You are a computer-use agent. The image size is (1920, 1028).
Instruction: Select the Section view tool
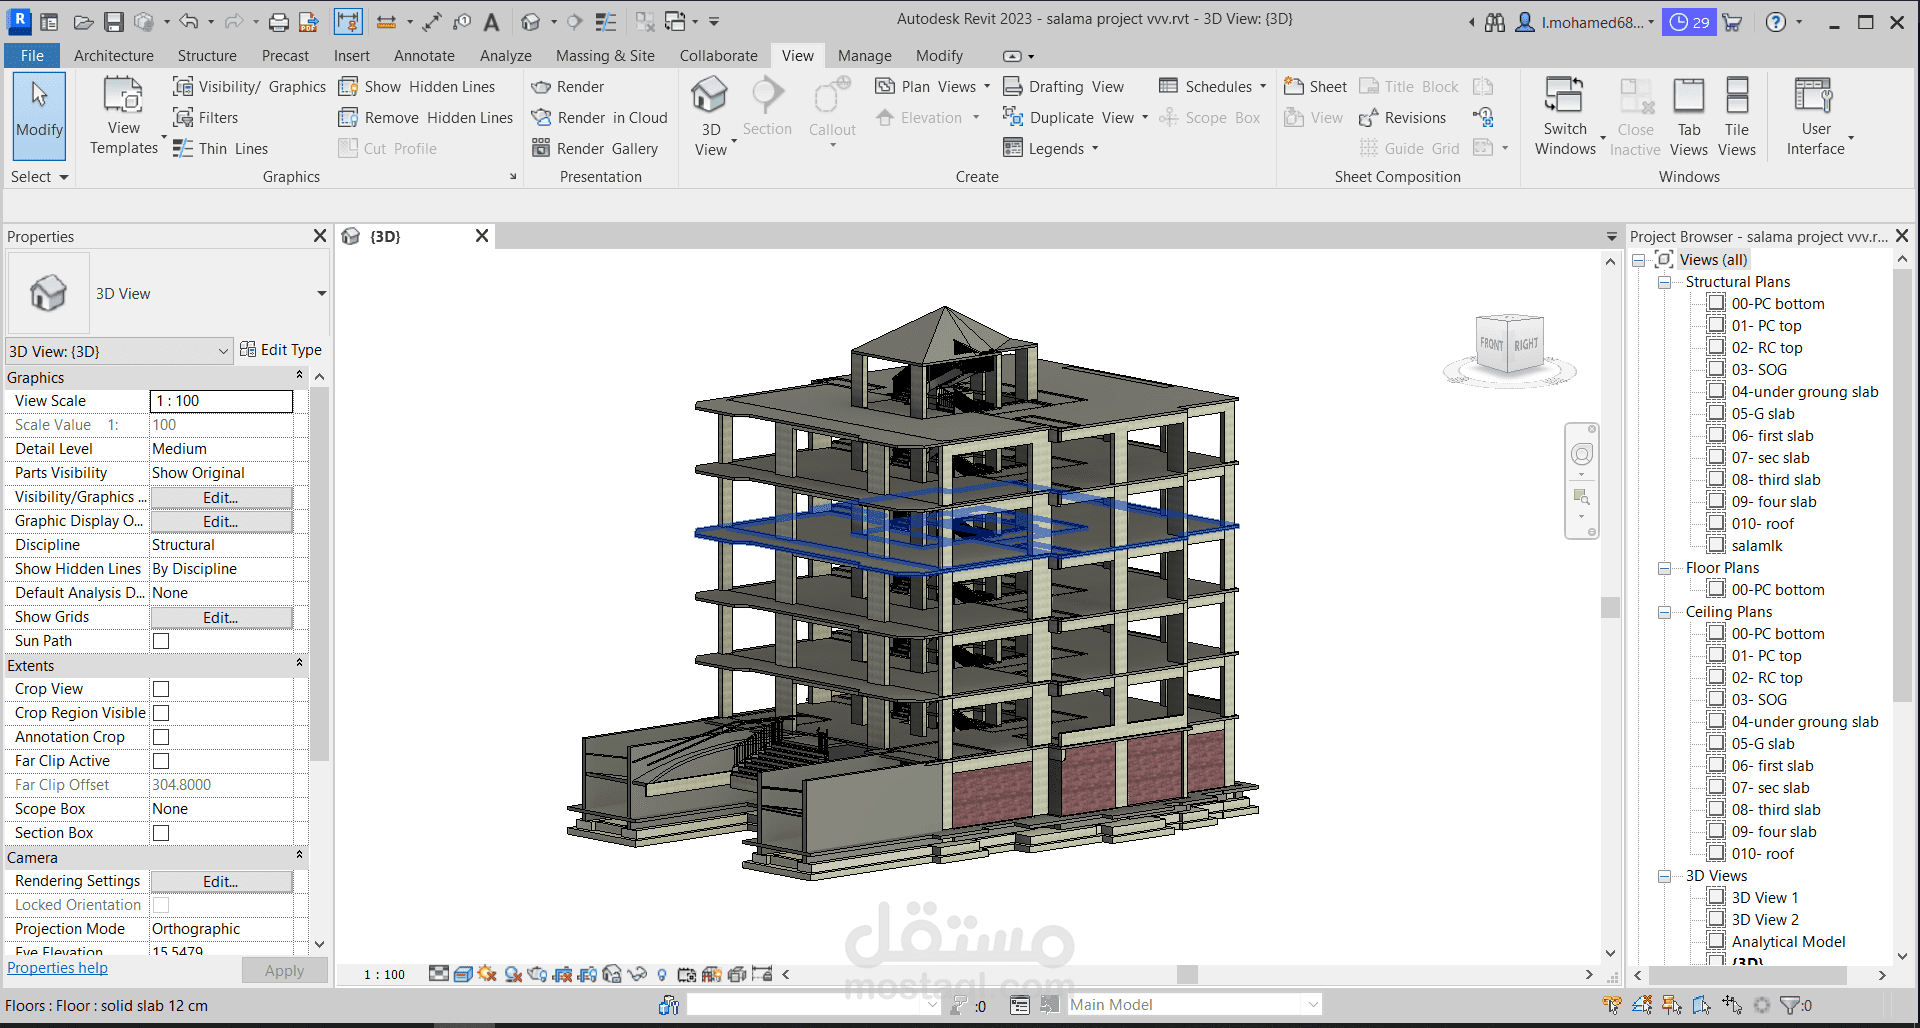[x=767, y=110]
